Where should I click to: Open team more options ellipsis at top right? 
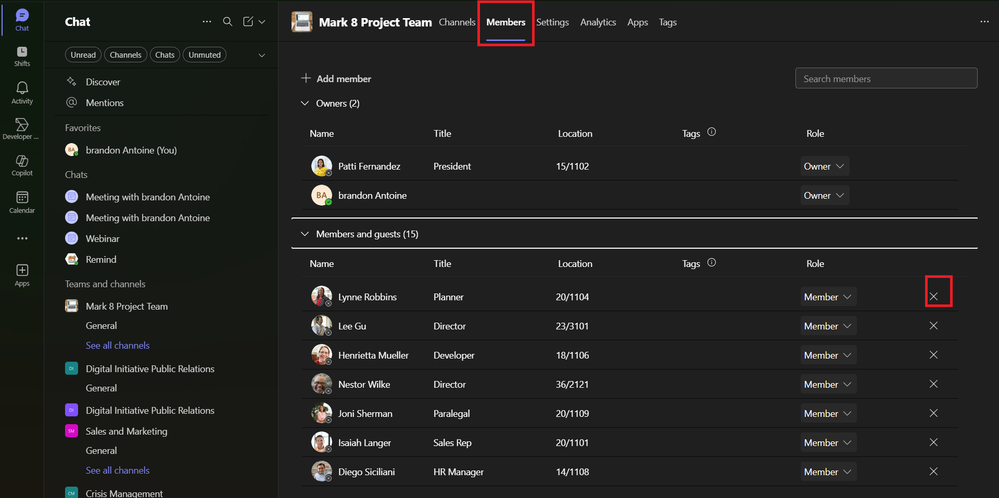[984, 22]
